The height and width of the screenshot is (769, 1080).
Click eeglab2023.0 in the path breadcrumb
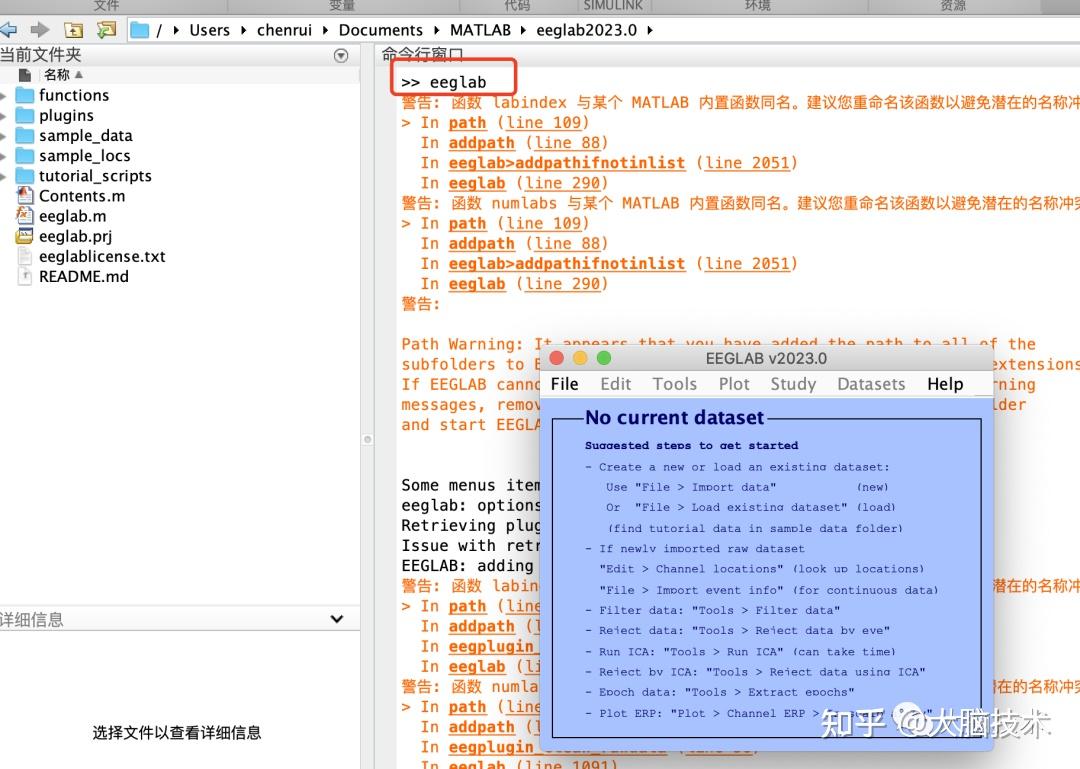point(587,30)
